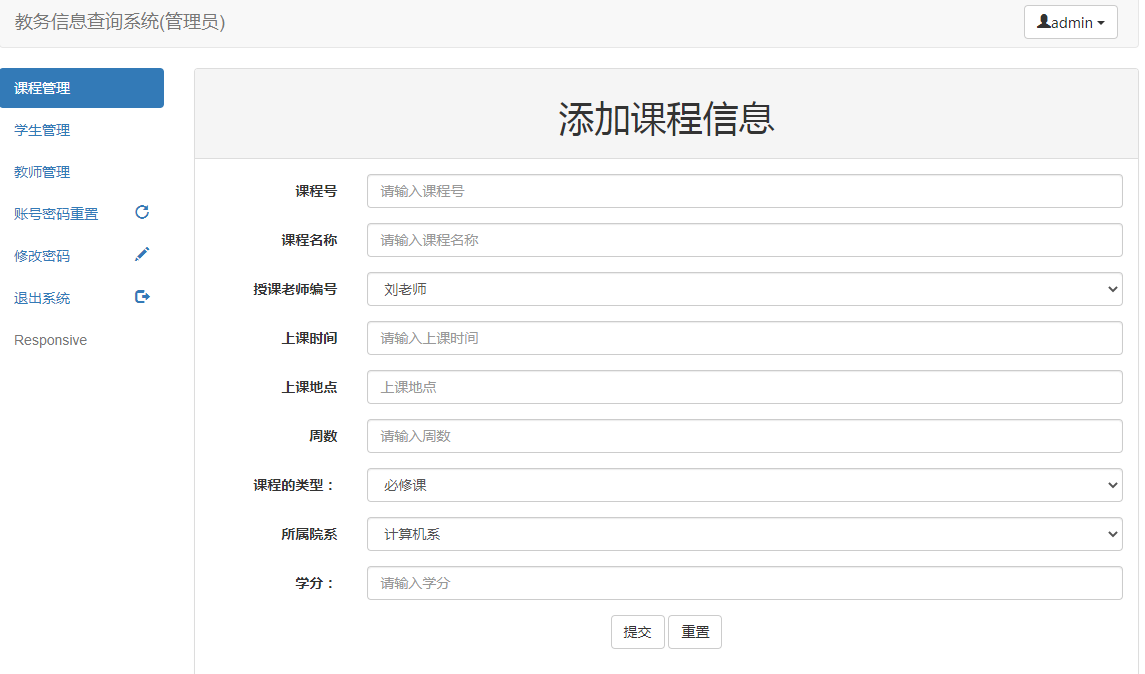Focus the 课程名称 input field
Viewport: 1145px width, 674px height.
pyautogui.click(x=744, y=240)
